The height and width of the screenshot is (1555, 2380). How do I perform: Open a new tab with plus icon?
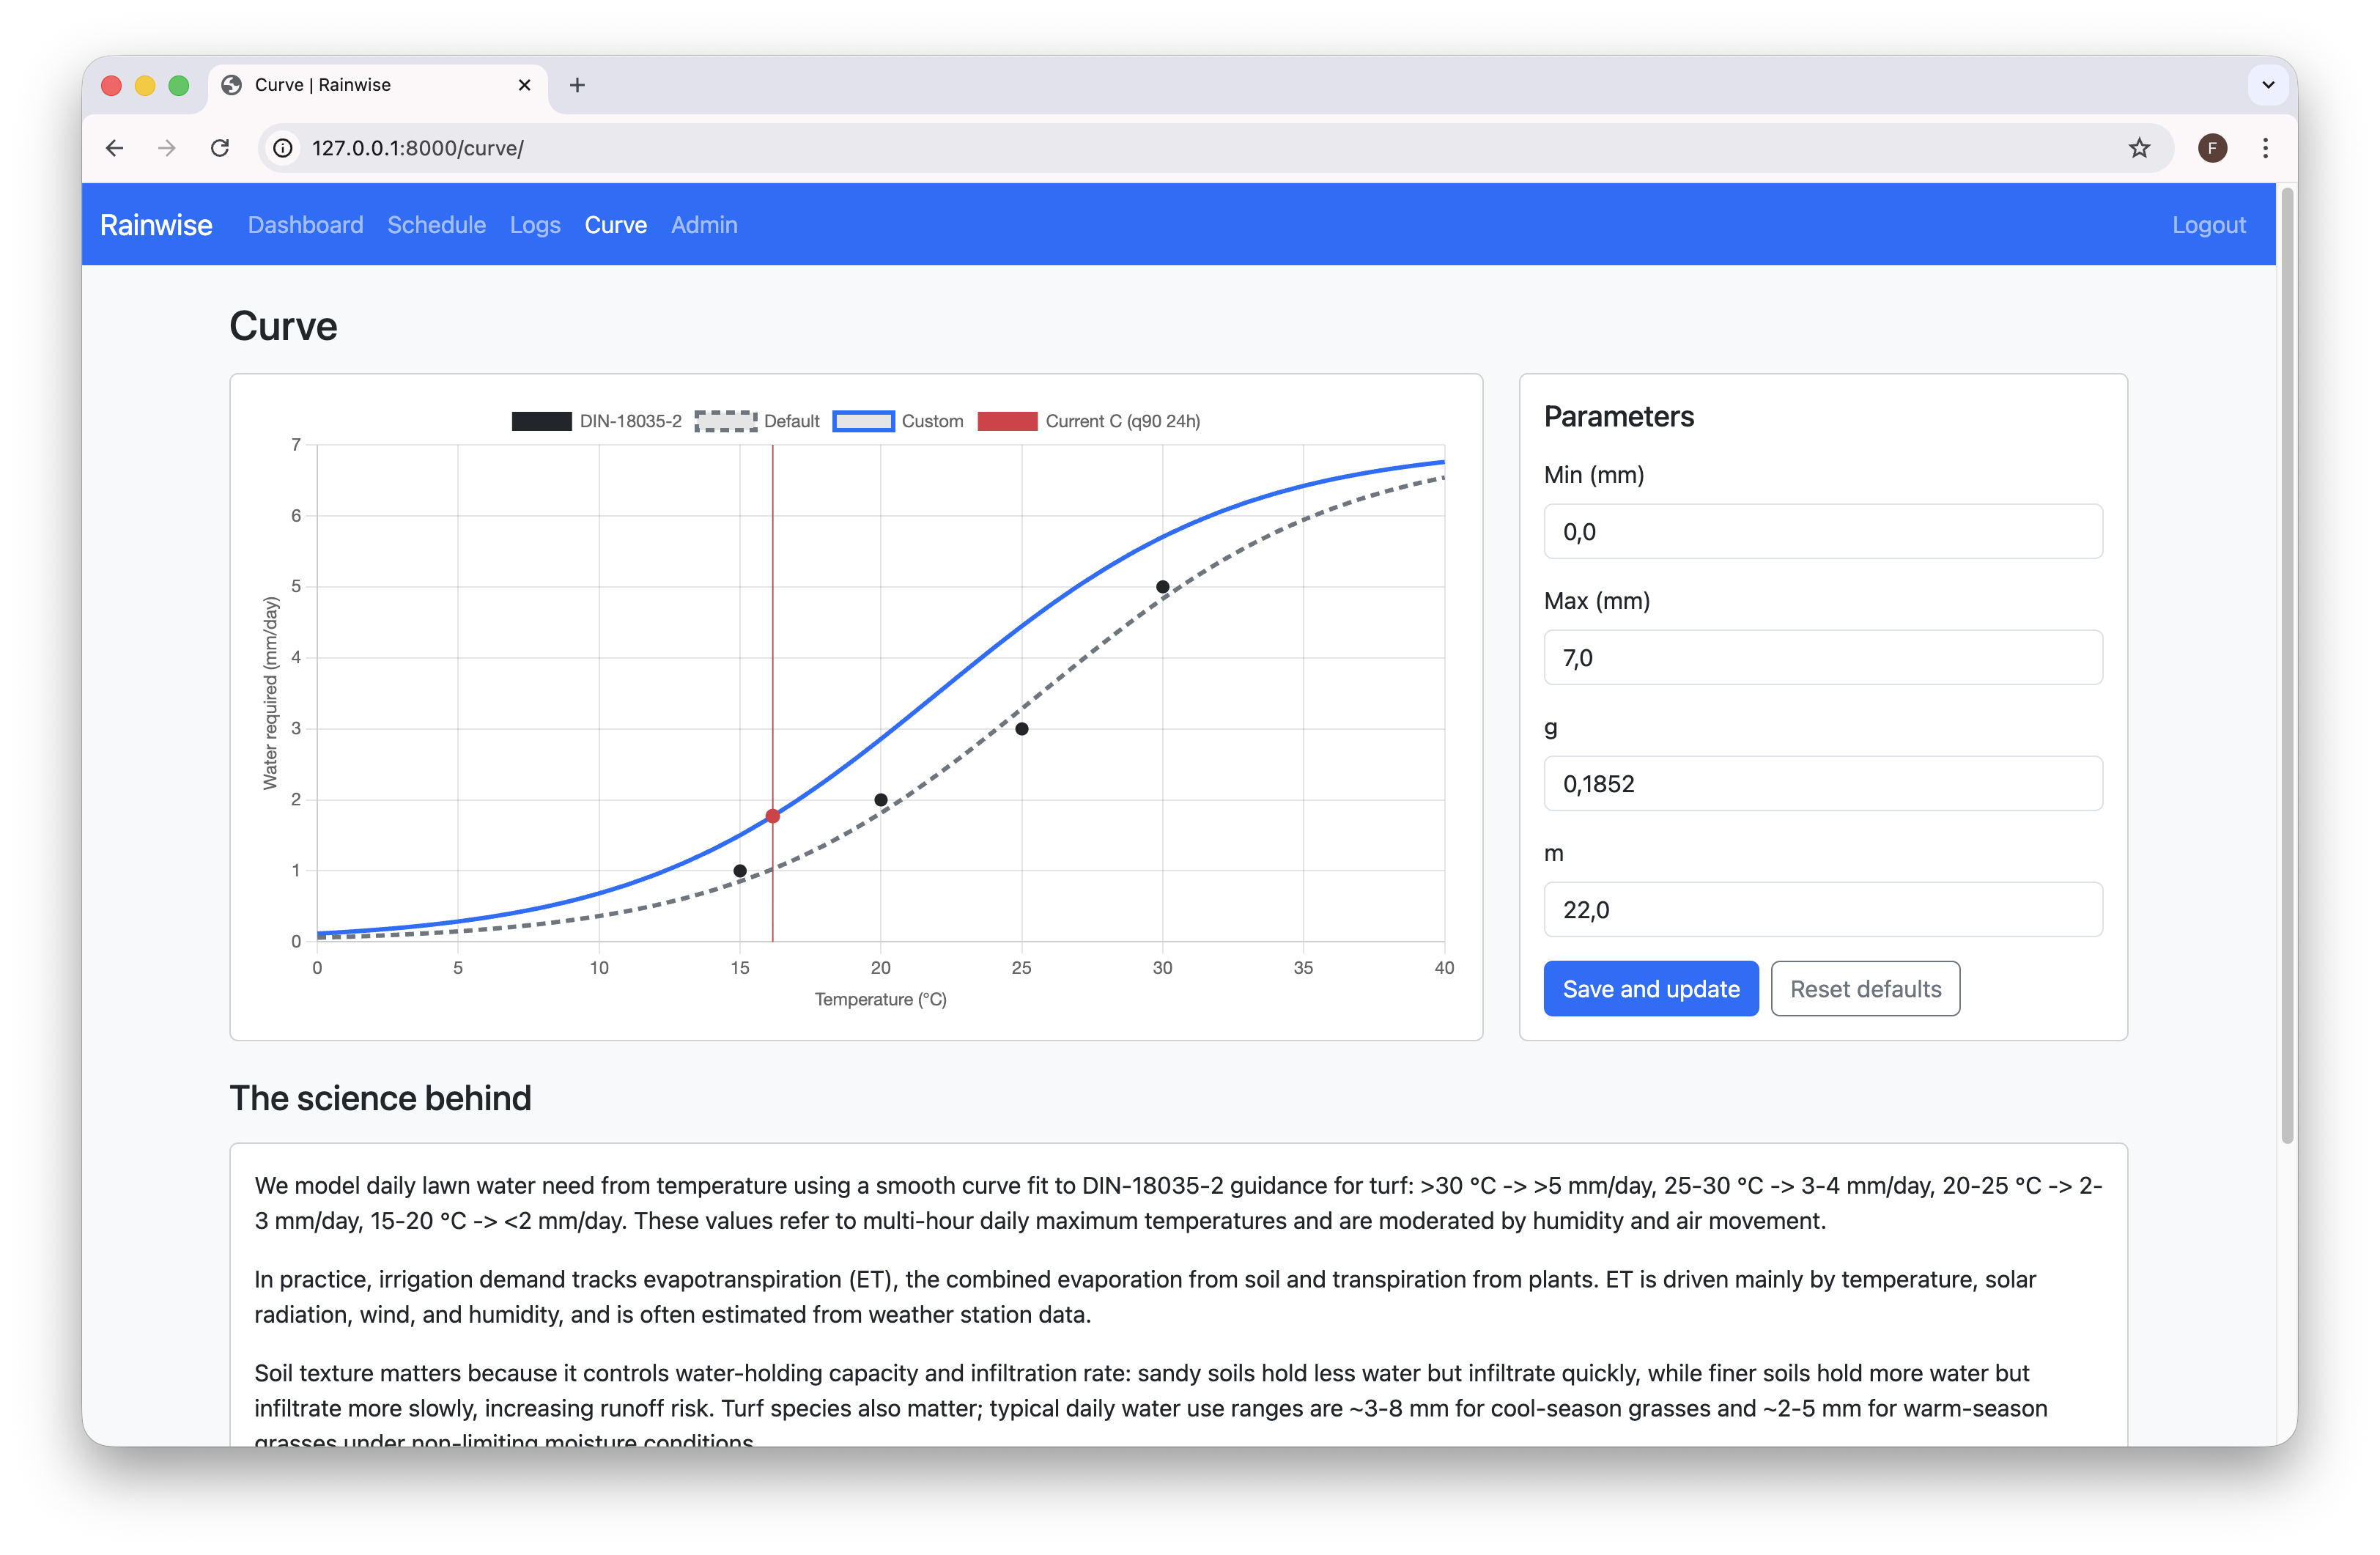coord(577,85)
